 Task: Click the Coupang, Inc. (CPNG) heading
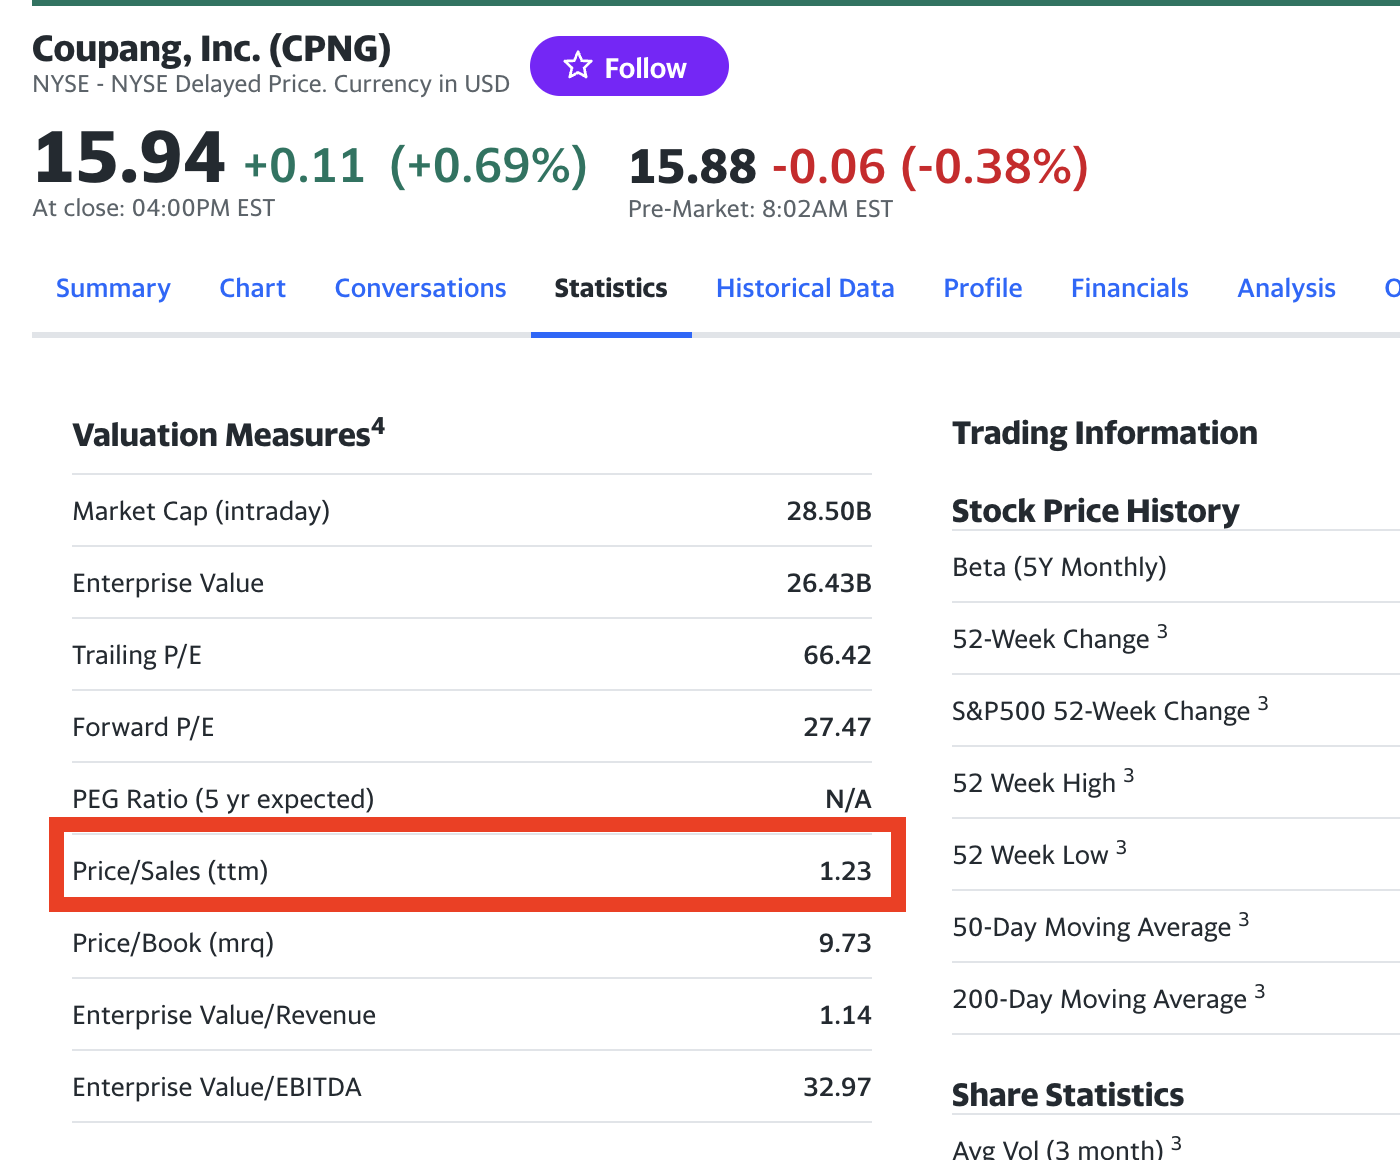212,48
